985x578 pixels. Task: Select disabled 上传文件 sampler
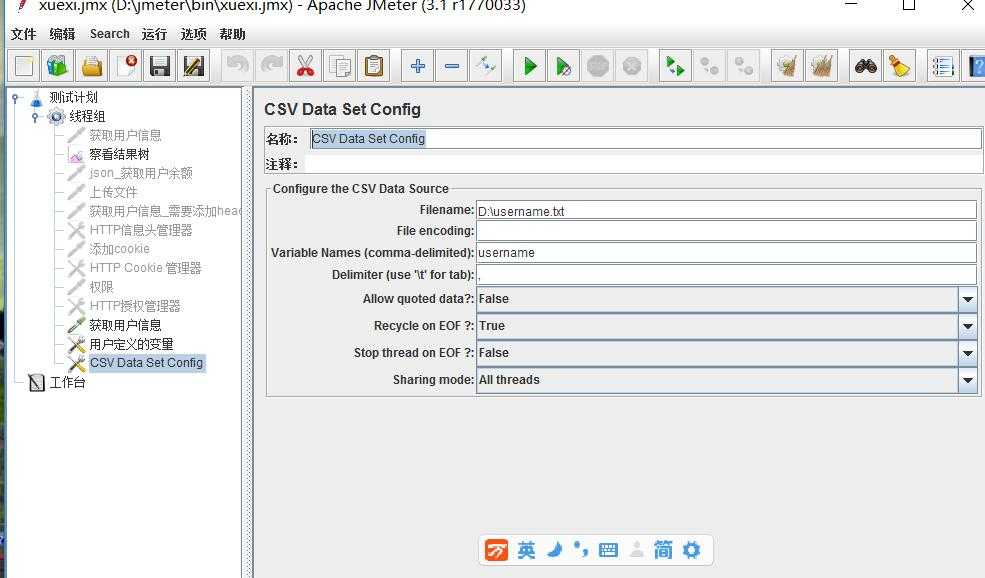coord(113,192)
